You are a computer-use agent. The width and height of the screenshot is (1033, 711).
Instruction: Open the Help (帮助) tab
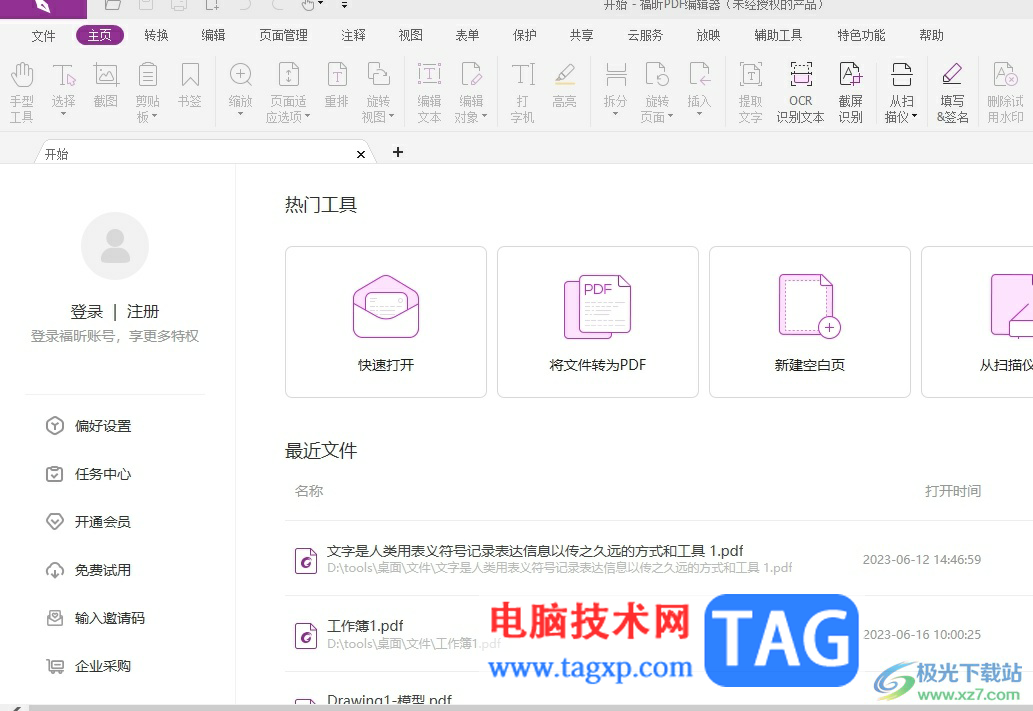tap(932, 36)
